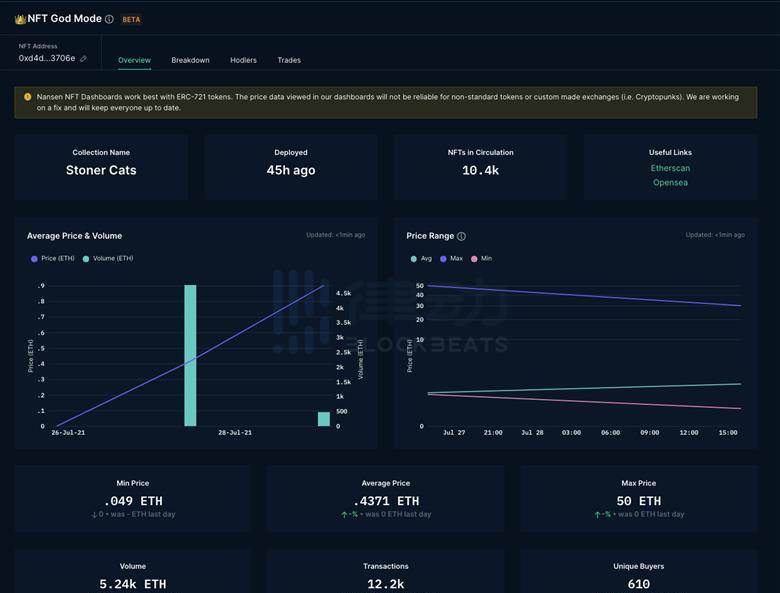
Task: Click the .049 ETH min price value
Action: point(133,501)
